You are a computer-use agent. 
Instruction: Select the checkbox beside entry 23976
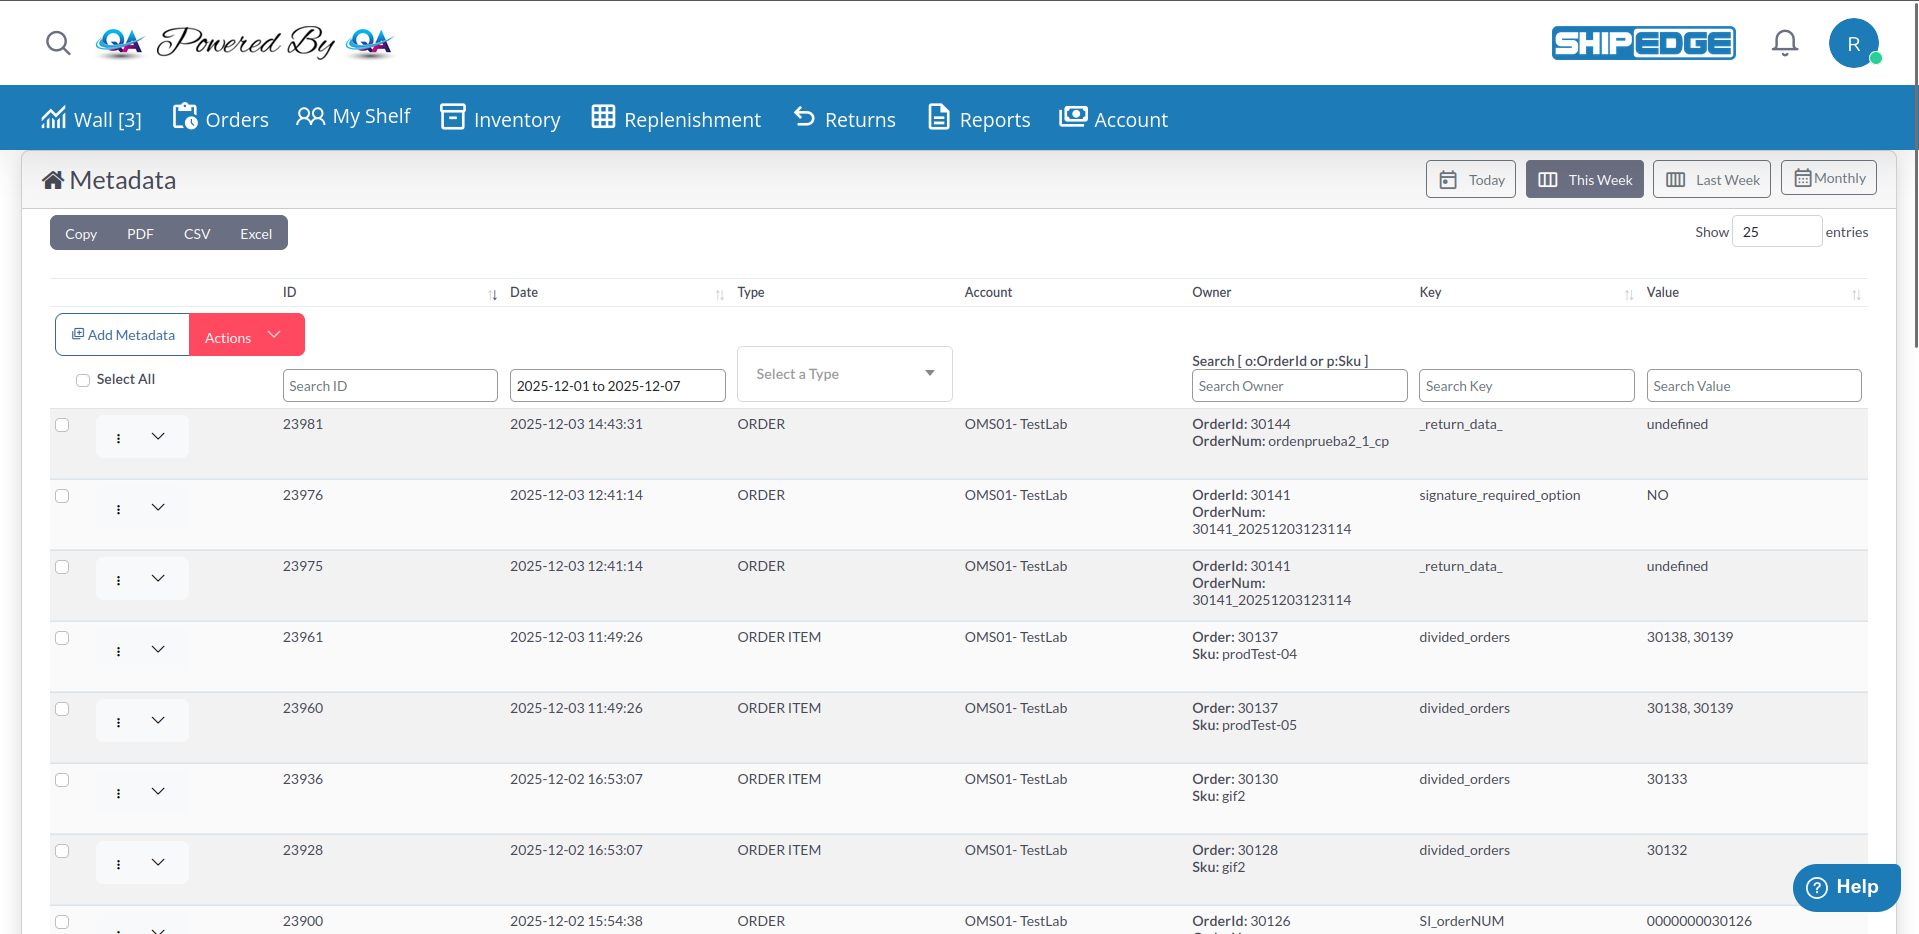click(62, 495)
